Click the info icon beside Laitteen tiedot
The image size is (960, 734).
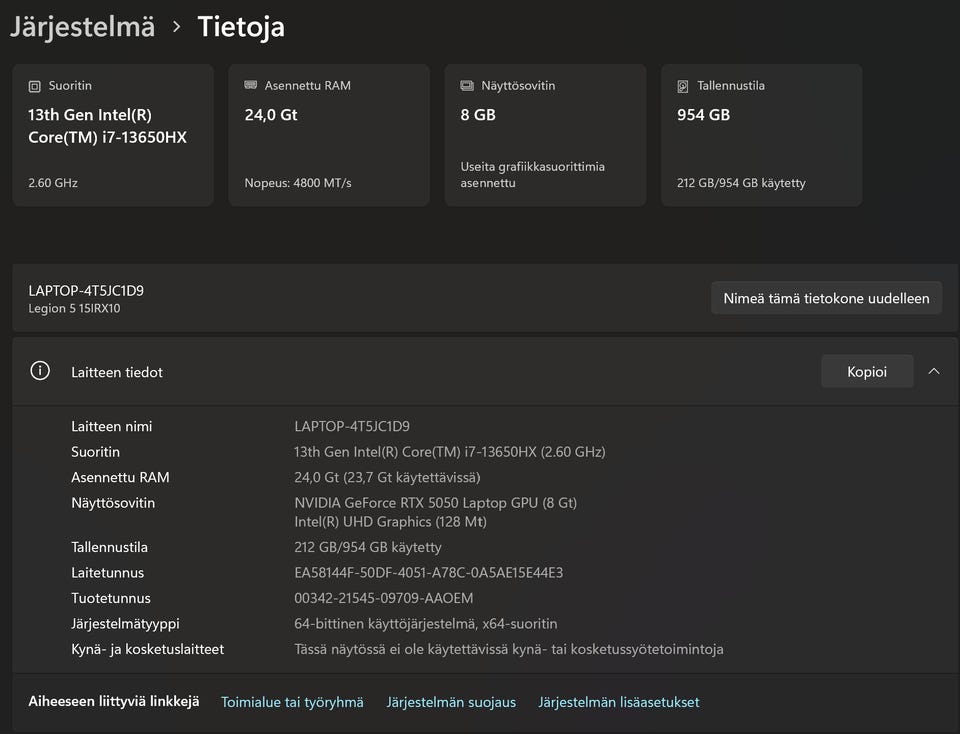pyautogui.click(x=40, y=371)
